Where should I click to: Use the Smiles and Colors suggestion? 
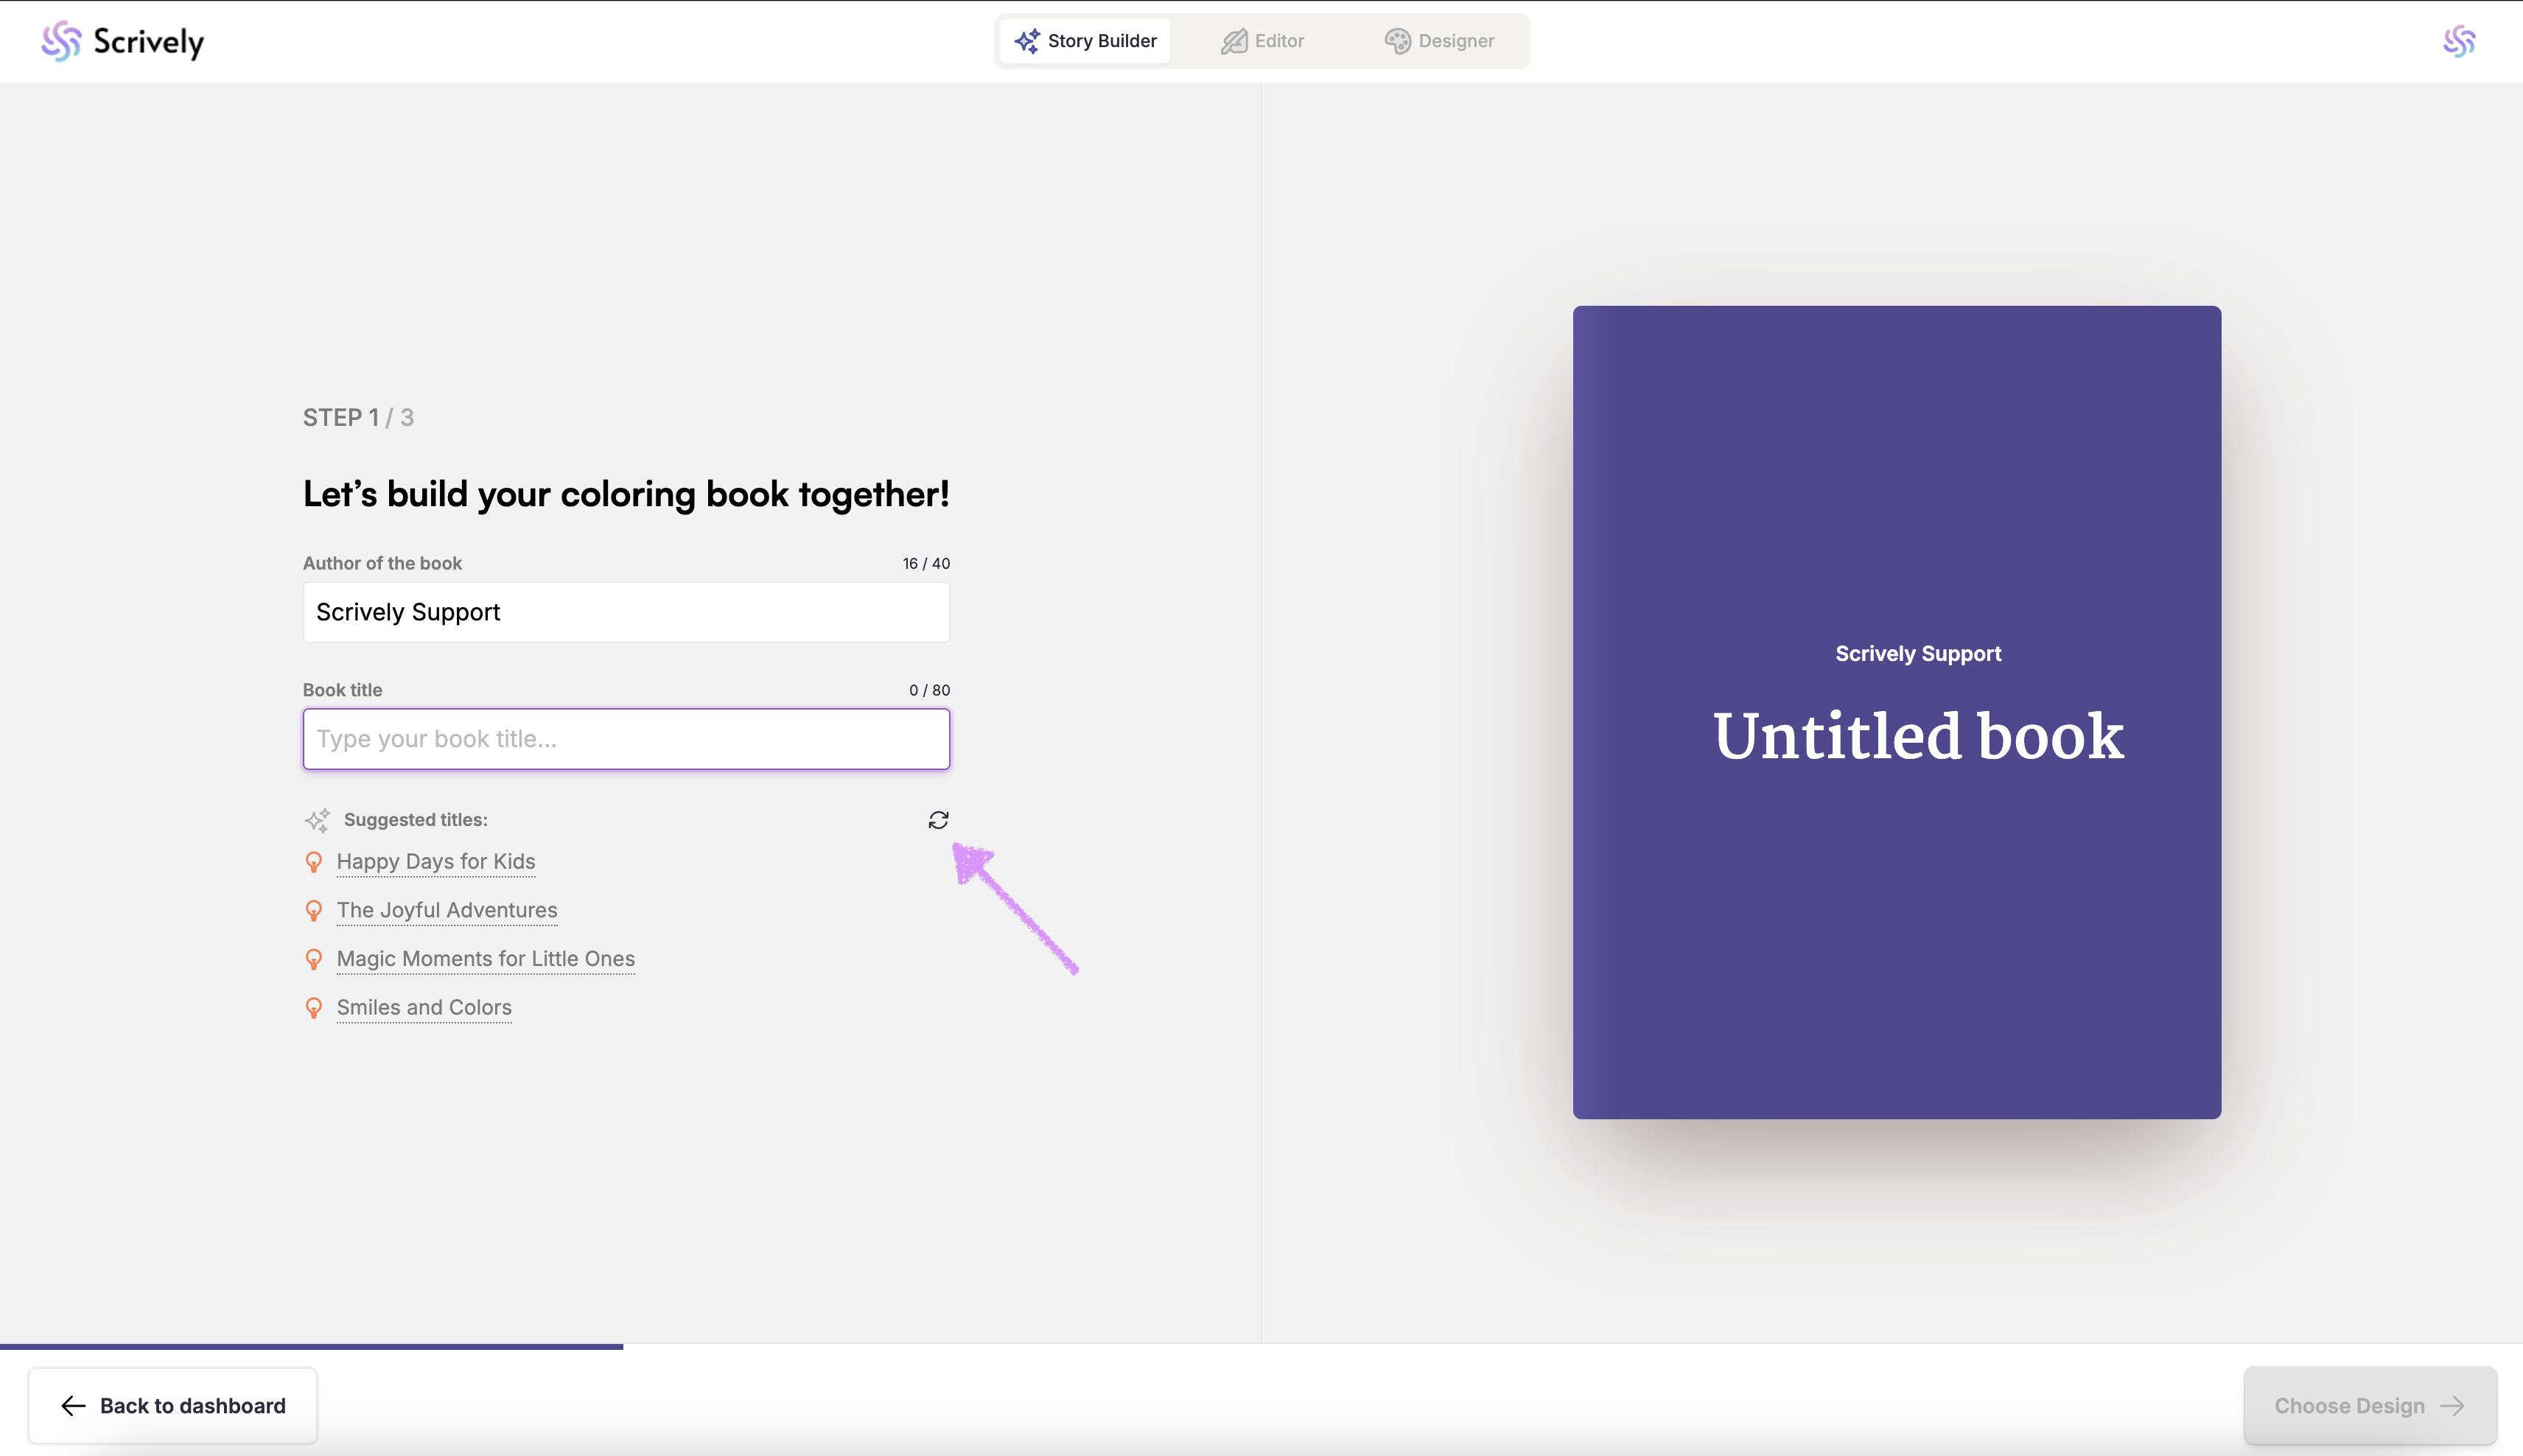(x=424, y=1008)
